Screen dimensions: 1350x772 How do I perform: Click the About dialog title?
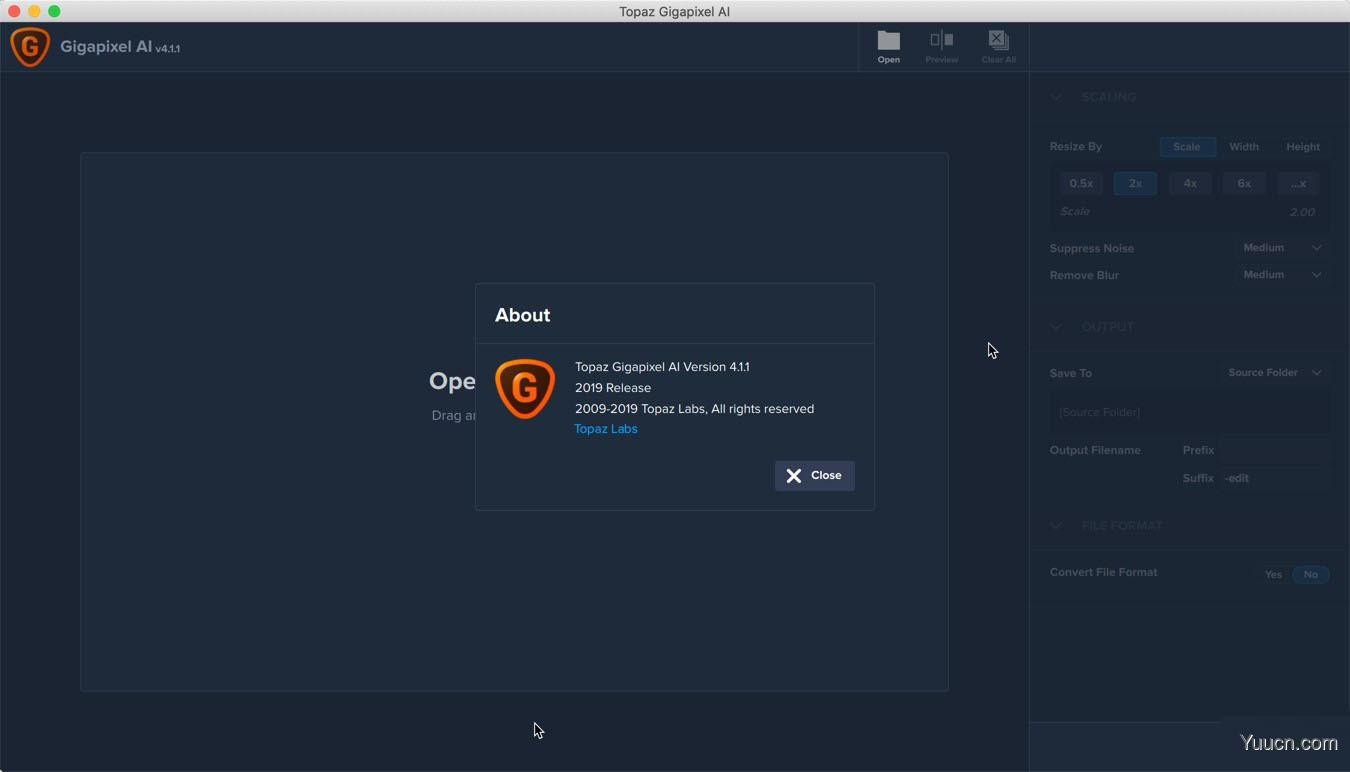[522, 315]
